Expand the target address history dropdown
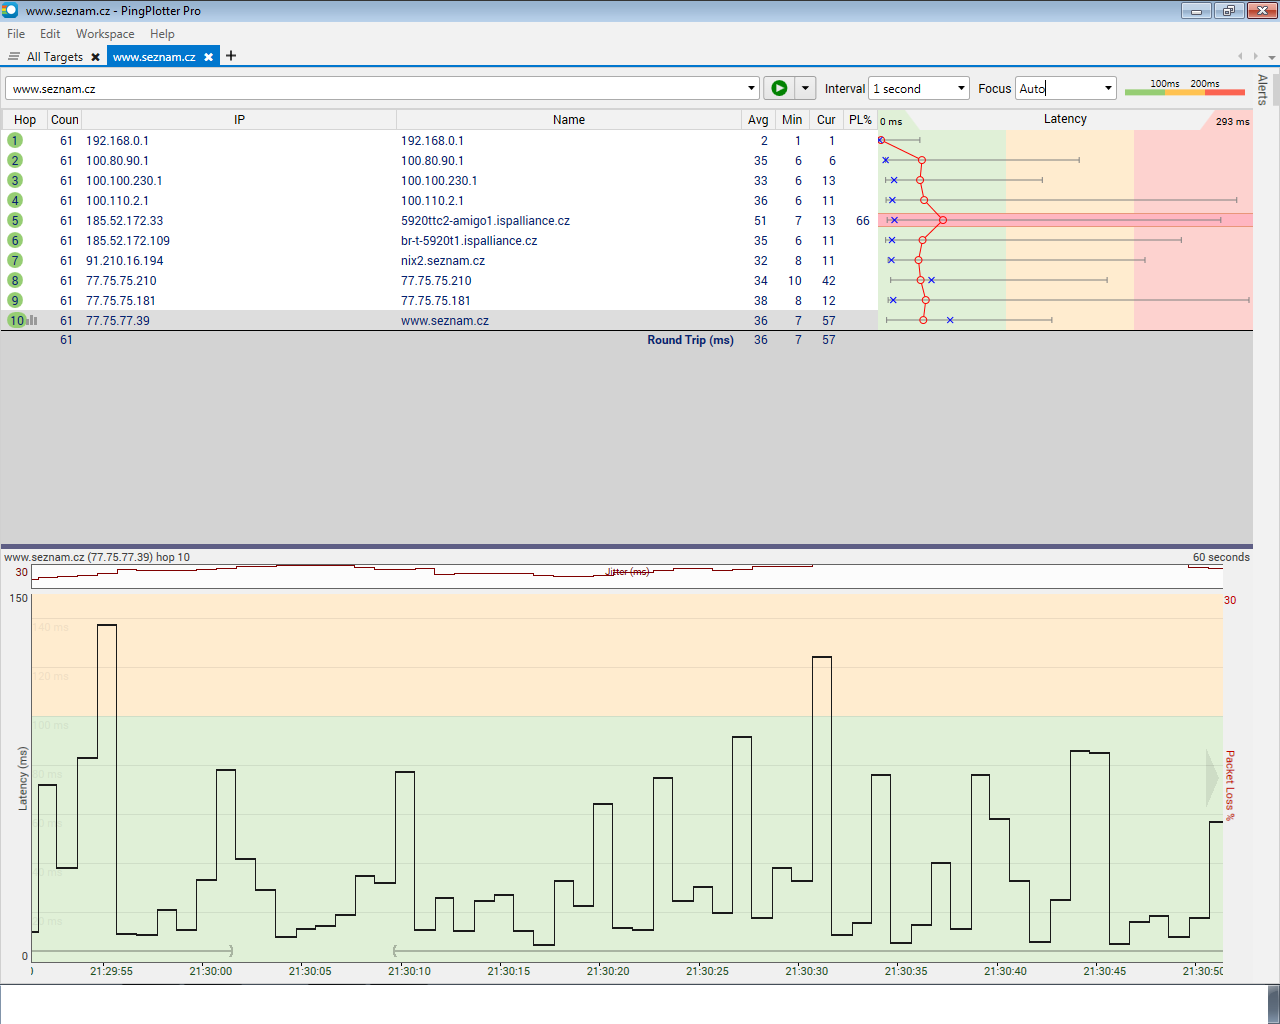 752,89
